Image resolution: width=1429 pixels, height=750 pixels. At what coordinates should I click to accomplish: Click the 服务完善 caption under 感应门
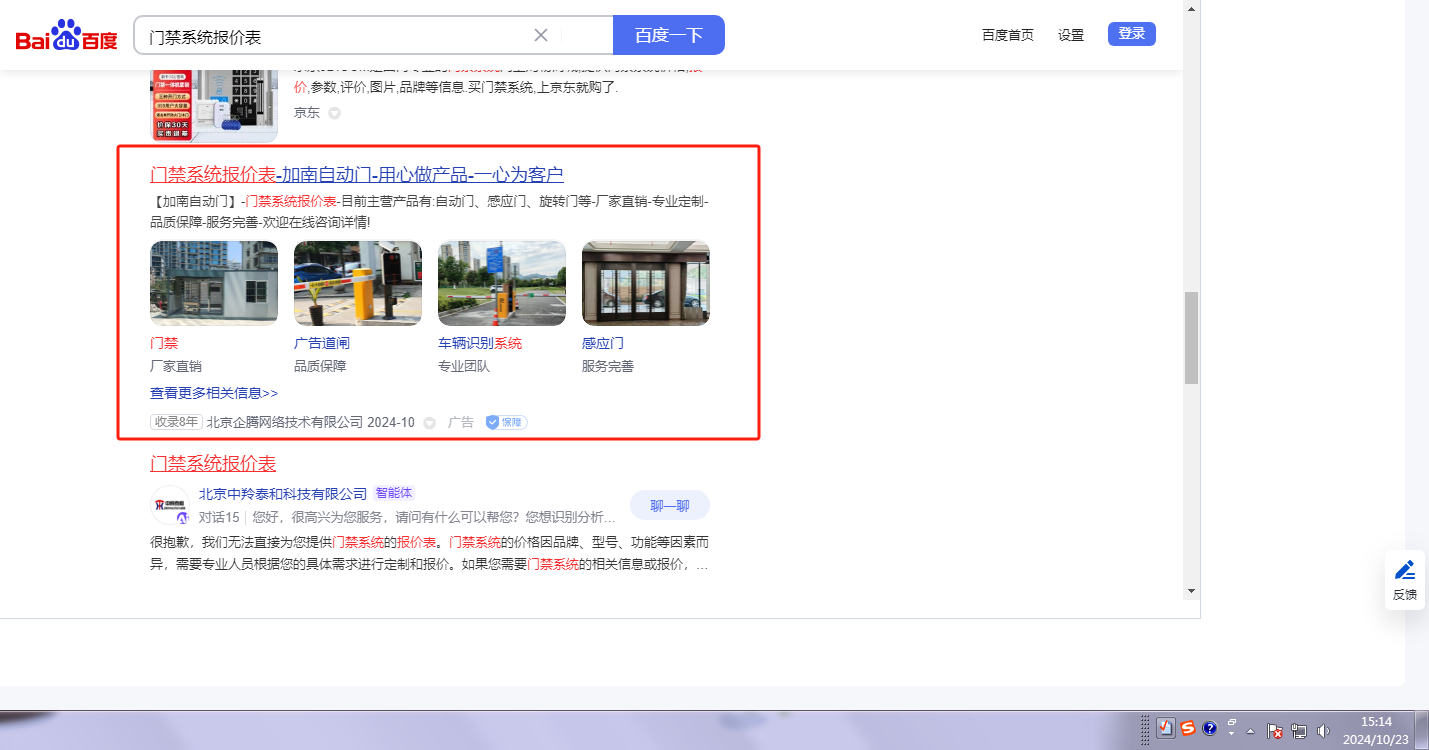click(x=608, y=366)
